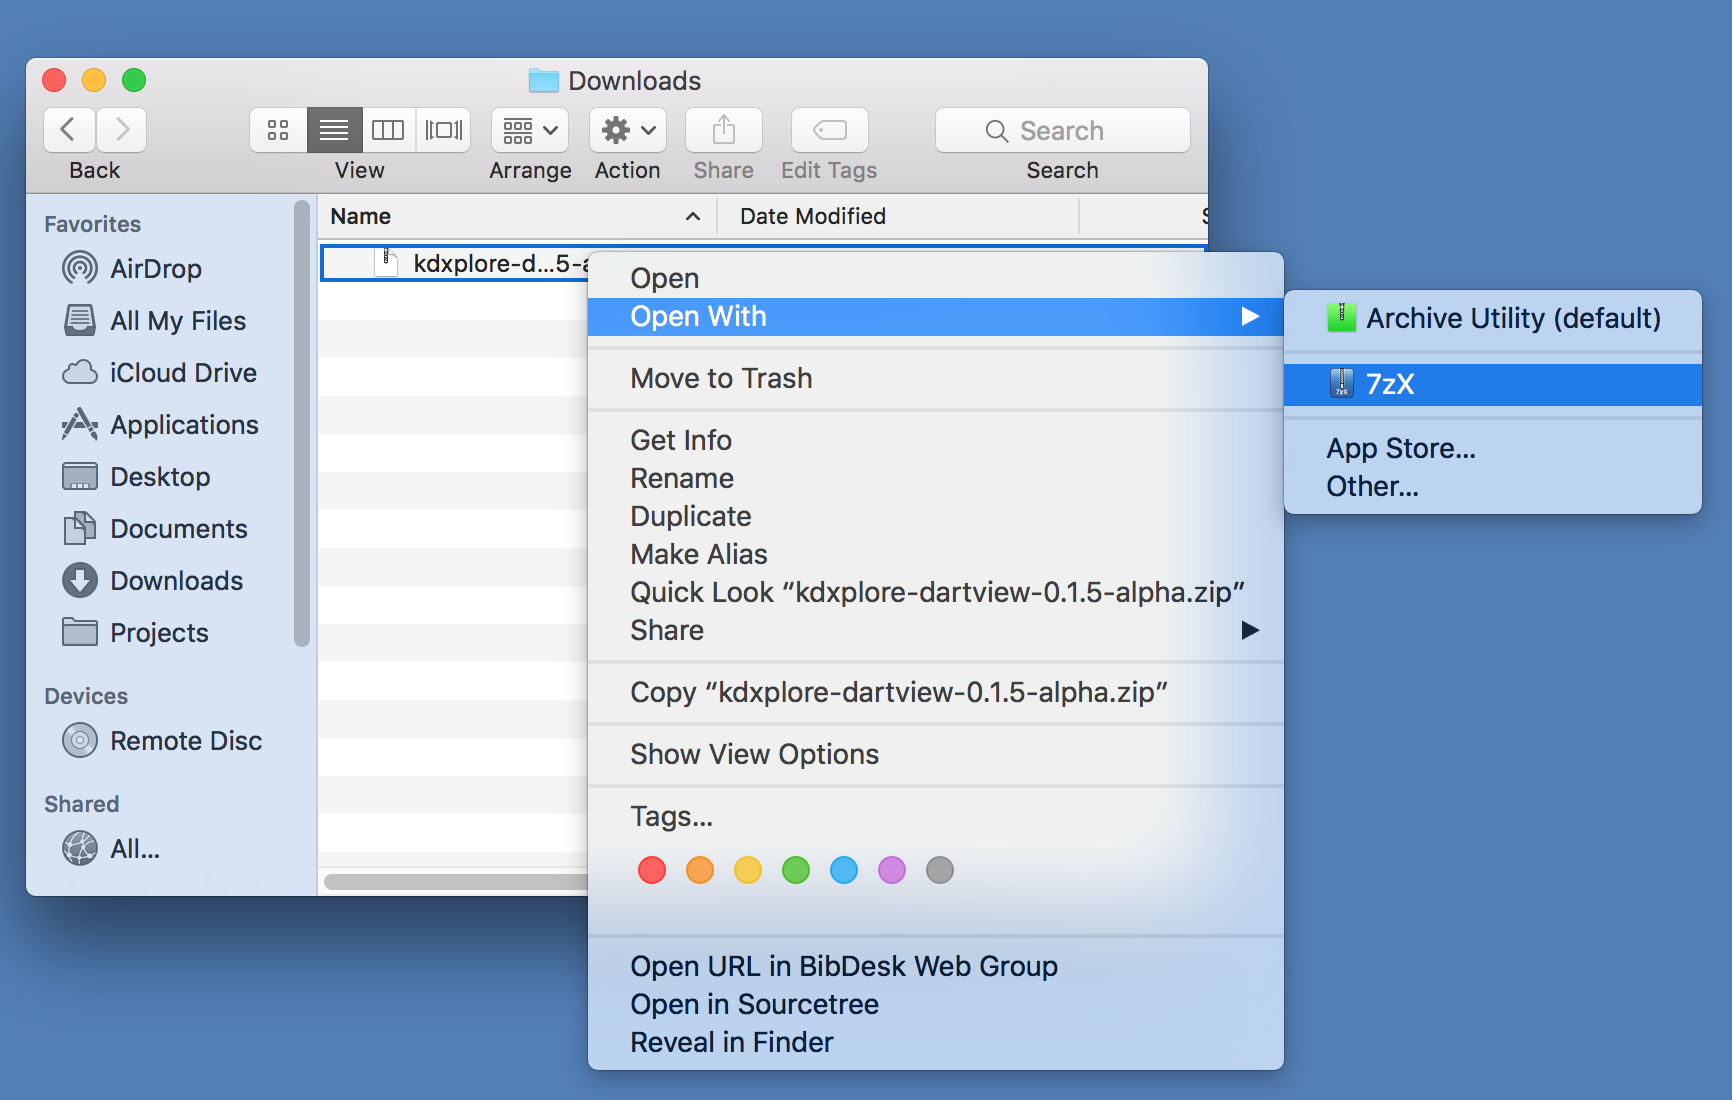Choose Get Info from context menu

tap(935, 440)
